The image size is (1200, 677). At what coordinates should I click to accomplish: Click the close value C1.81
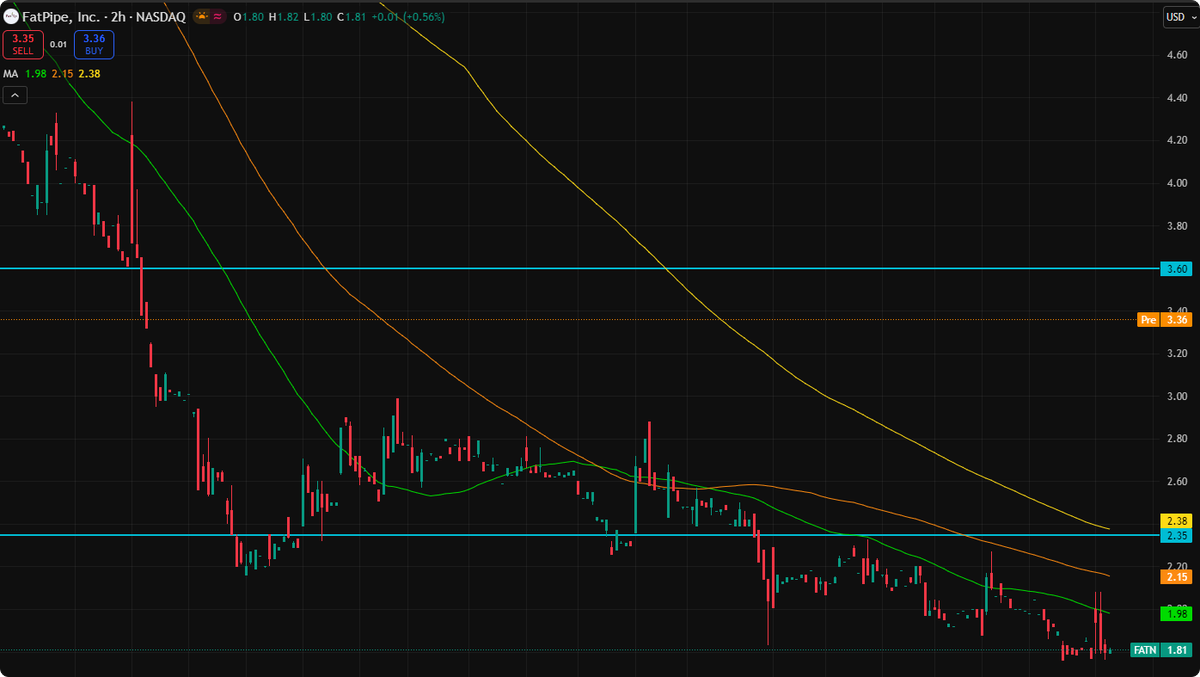(x=350, y=17)
